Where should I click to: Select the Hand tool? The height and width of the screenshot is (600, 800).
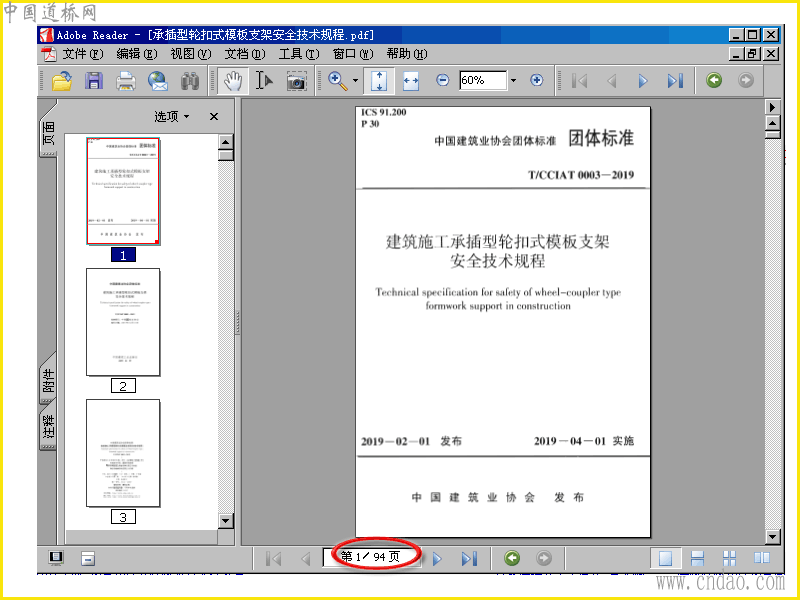(233, 81)
